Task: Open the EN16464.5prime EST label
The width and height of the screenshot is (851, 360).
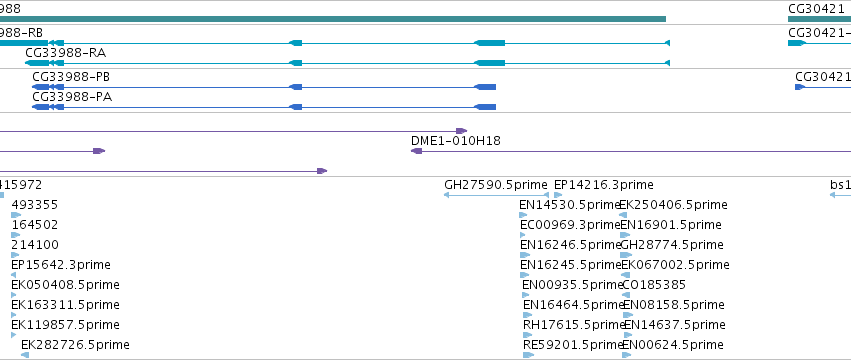Action: point(574,305)
